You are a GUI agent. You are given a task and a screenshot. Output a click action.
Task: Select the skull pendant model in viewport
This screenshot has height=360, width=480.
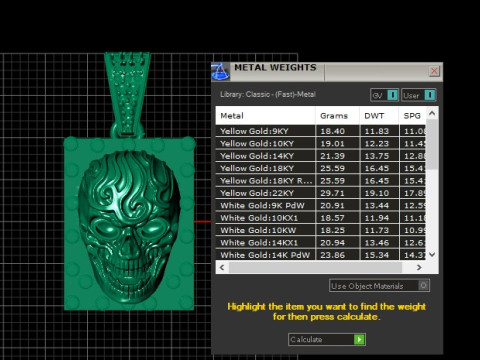point(129,227)
